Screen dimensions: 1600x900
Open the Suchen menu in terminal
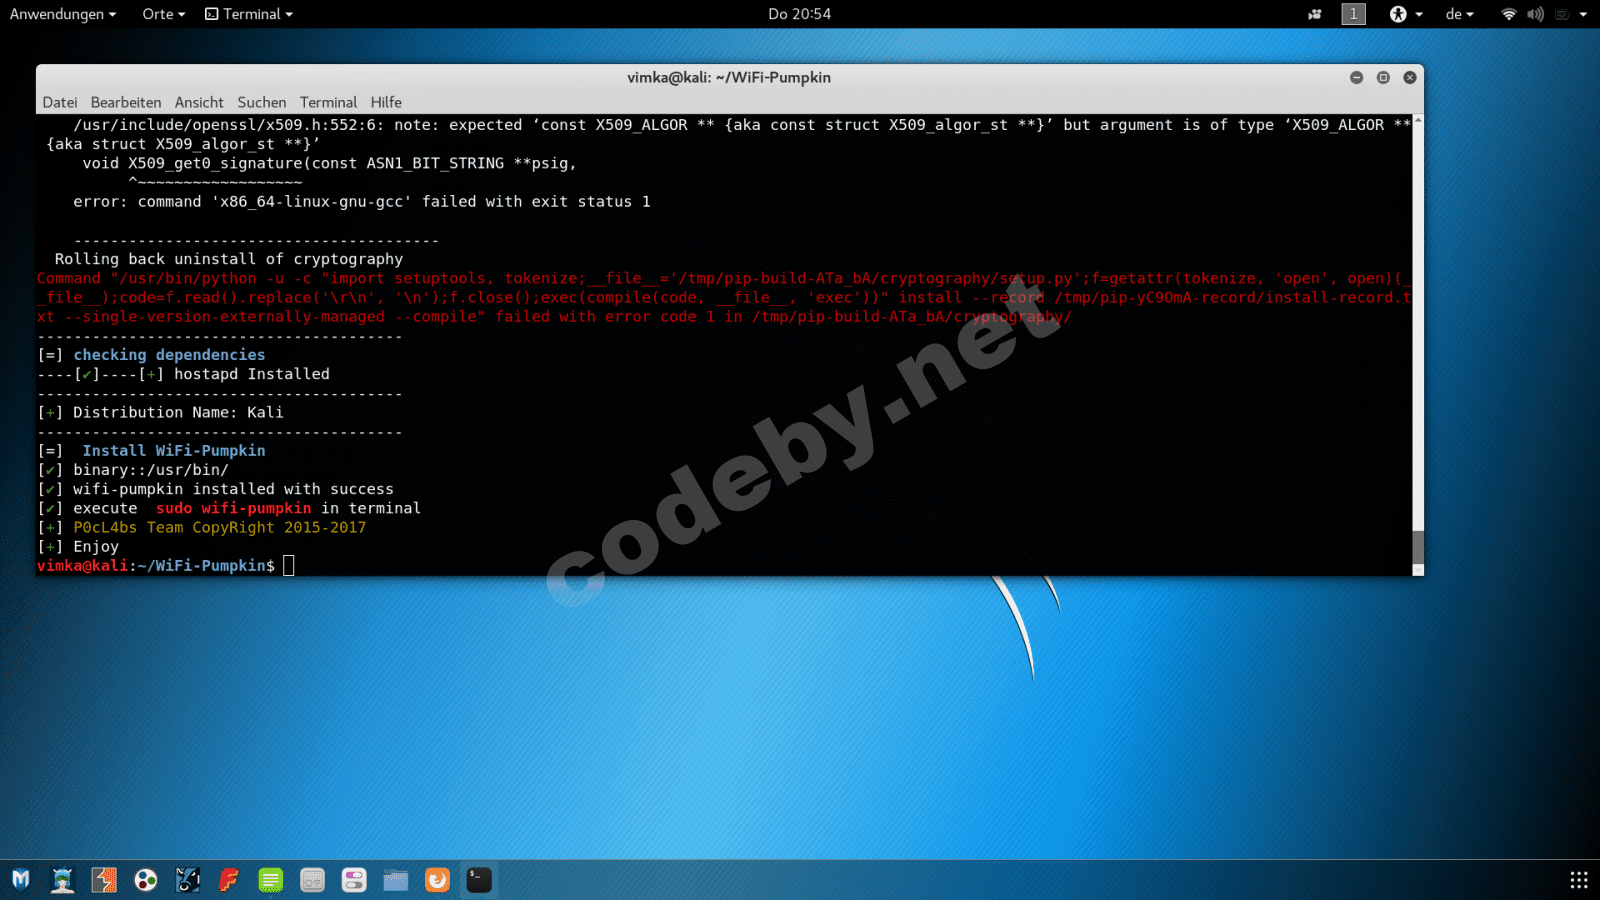pyautogui.click(x=262, y=102)
